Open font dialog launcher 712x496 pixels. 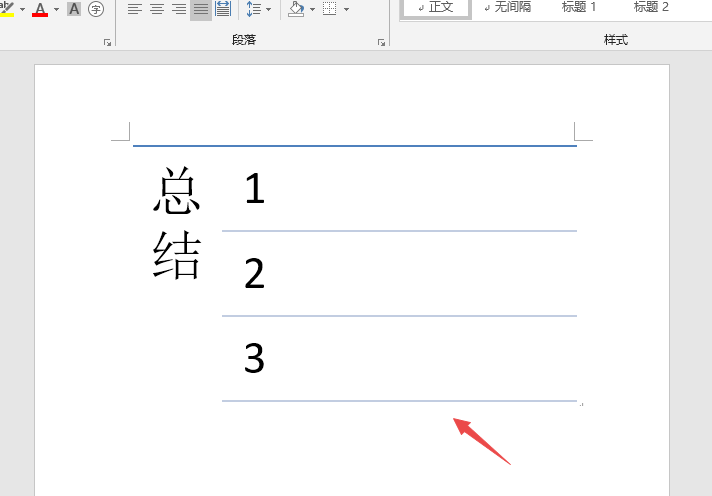[x=108, y=42]
